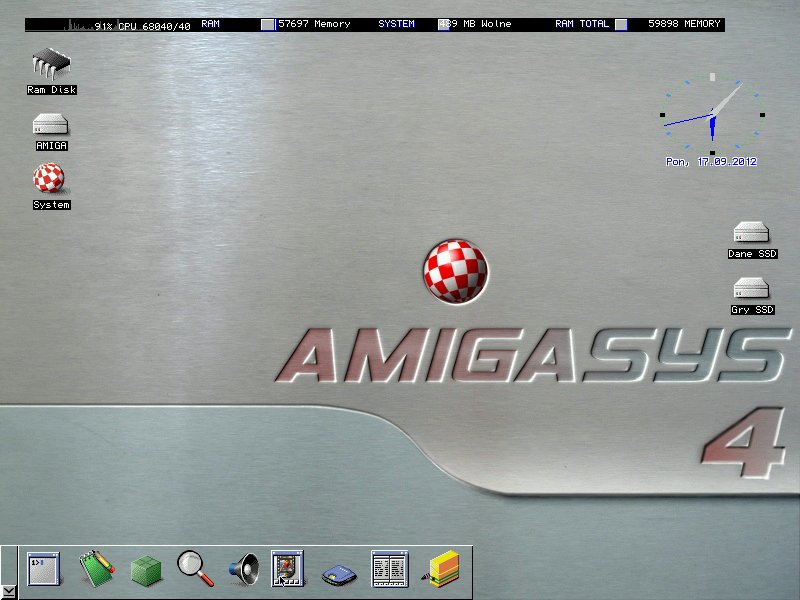Click the 59898 MEMORY value

[x=684, y=23]
